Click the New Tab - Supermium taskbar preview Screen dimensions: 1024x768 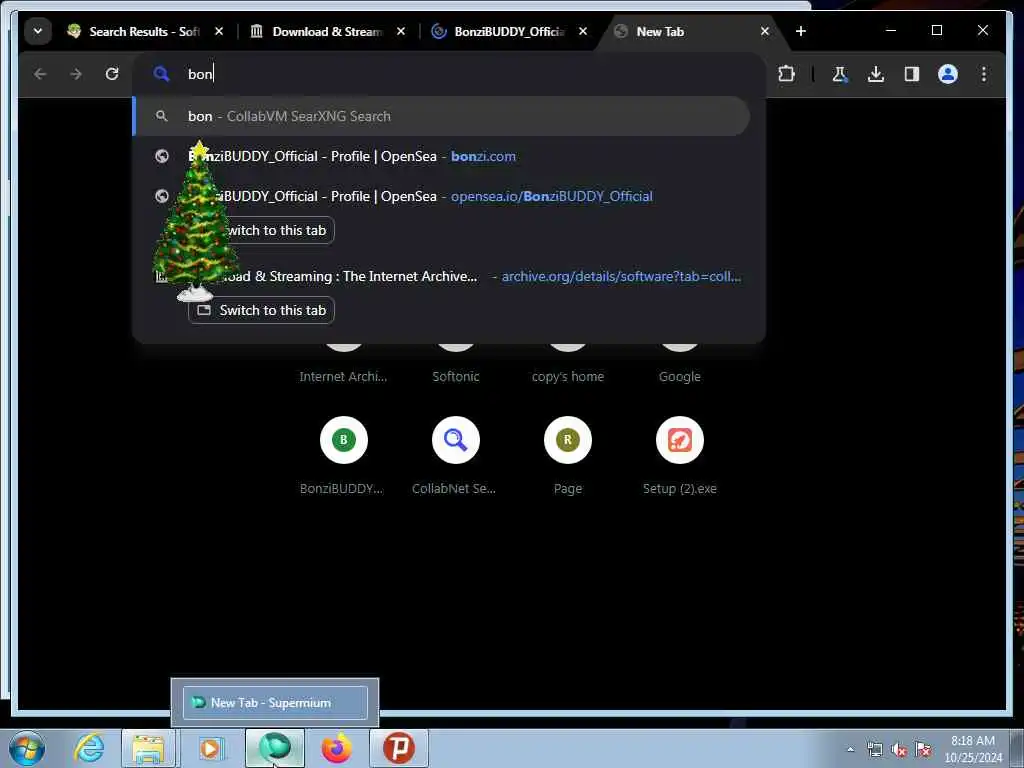coord(275,703)
